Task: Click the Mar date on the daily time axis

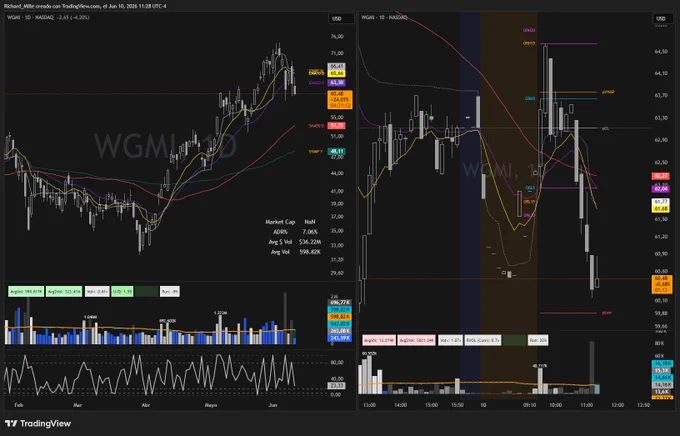Action: coord(78,405)
